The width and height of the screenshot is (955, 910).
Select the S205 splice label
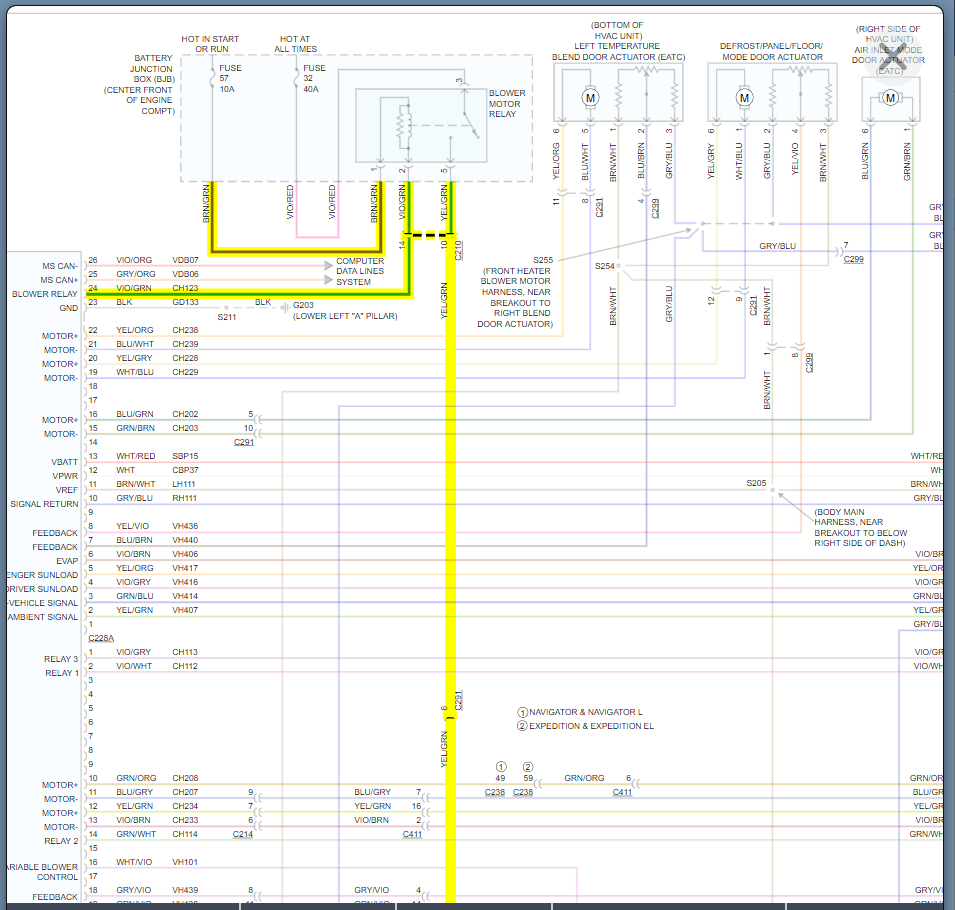[x=756, y=483]
